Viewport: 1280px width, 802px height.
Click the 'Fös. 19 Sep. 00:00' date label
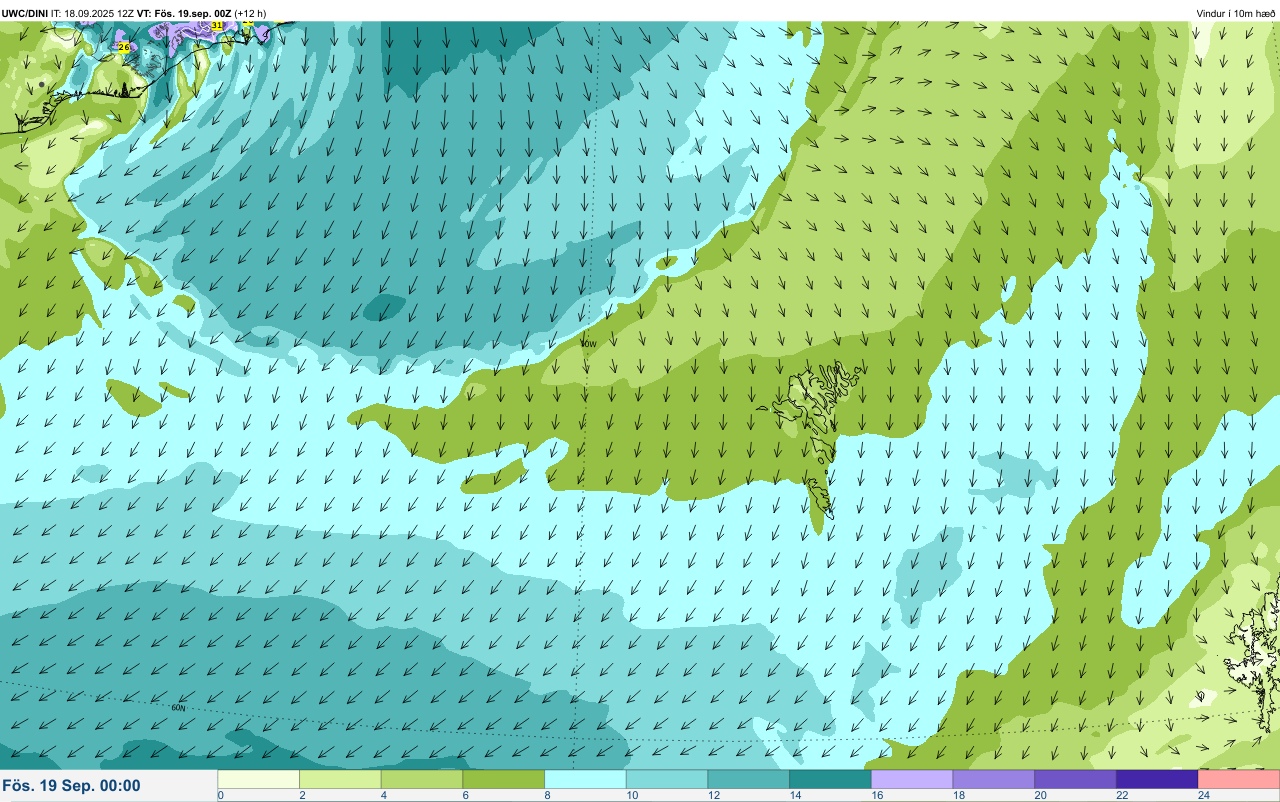72,786
